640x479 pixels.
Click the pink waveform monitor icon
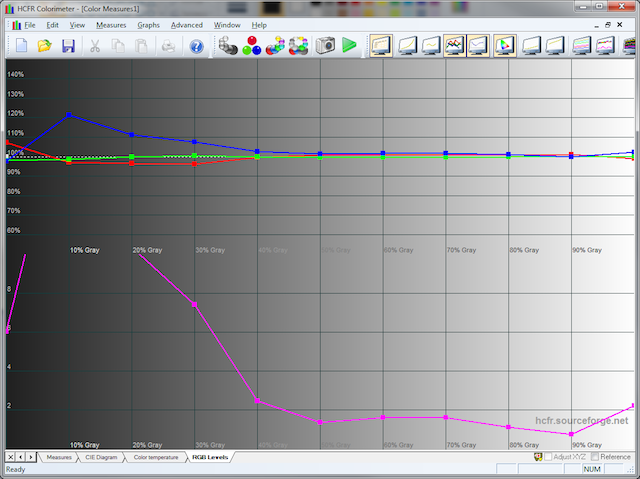tap(605, 45)
